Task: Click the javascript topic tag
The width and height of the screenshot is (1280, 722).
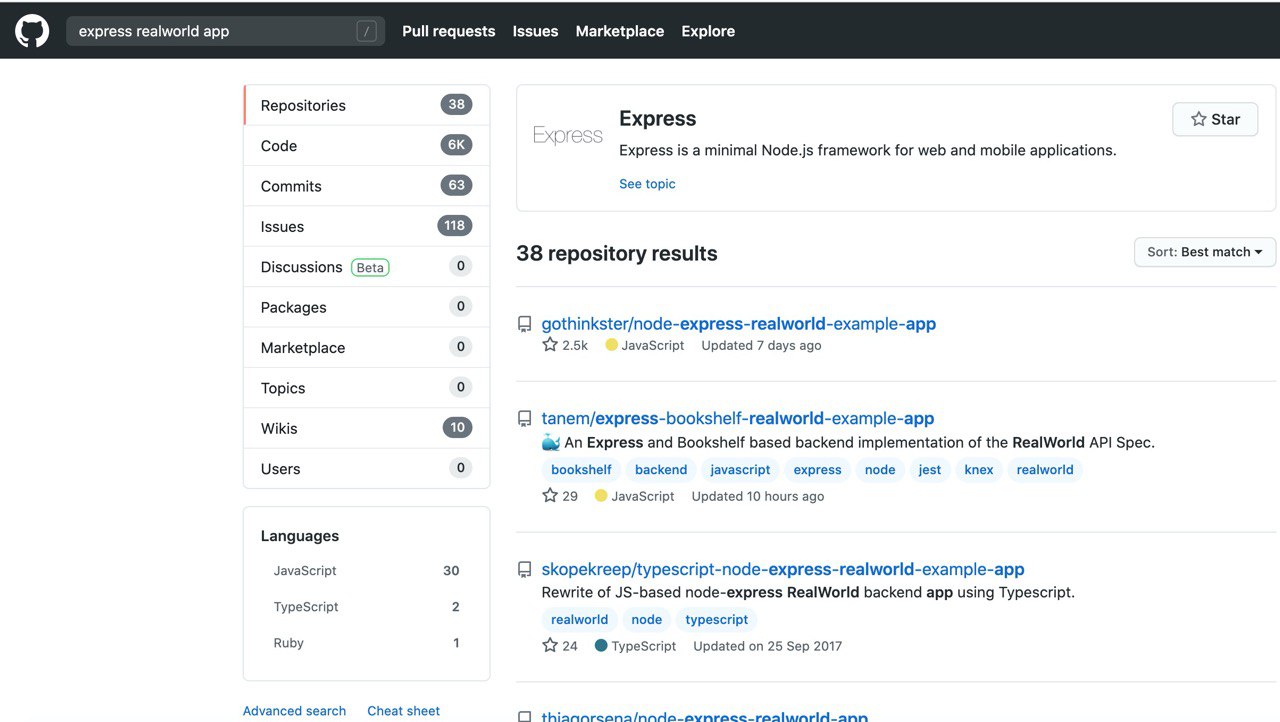Action: [740, 470]
